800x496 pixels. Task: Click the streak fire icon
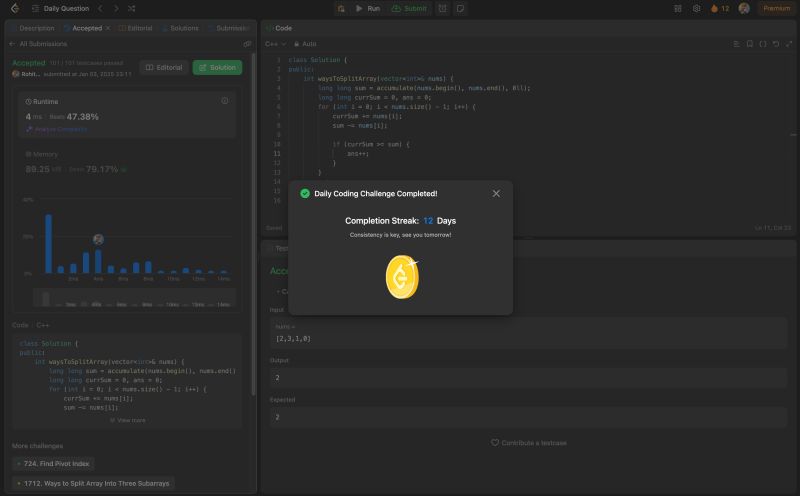click(714, 8)
